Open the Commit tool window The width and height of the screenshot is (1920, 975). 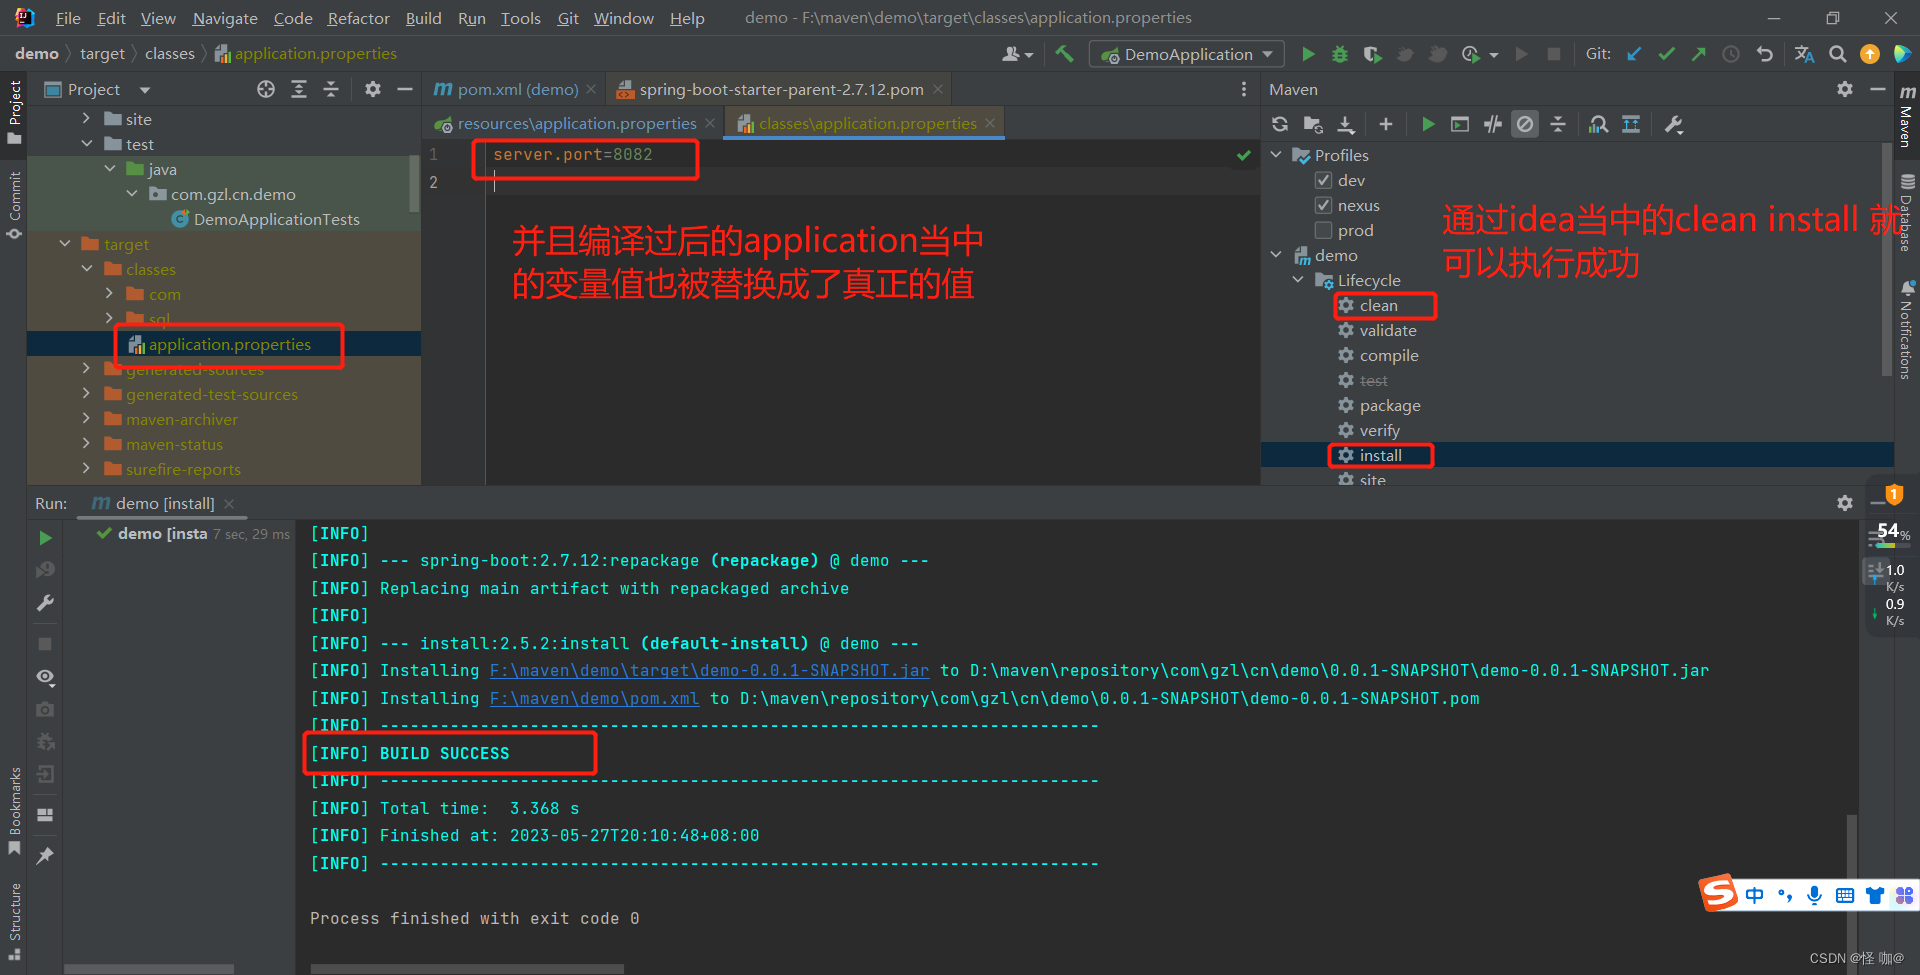(x=14, y=205)
